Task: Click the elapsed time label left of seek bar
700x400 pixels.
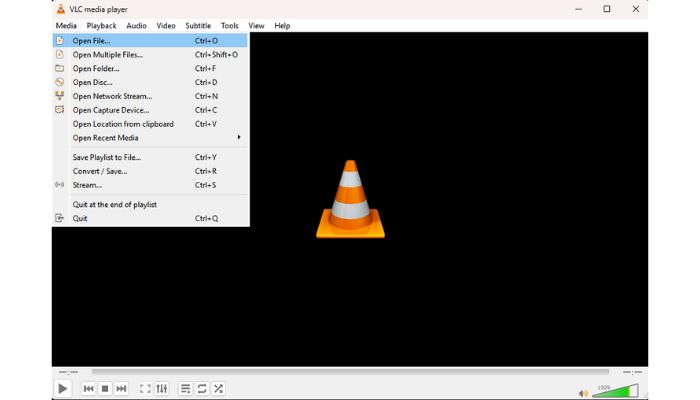Action: [68, 371]
